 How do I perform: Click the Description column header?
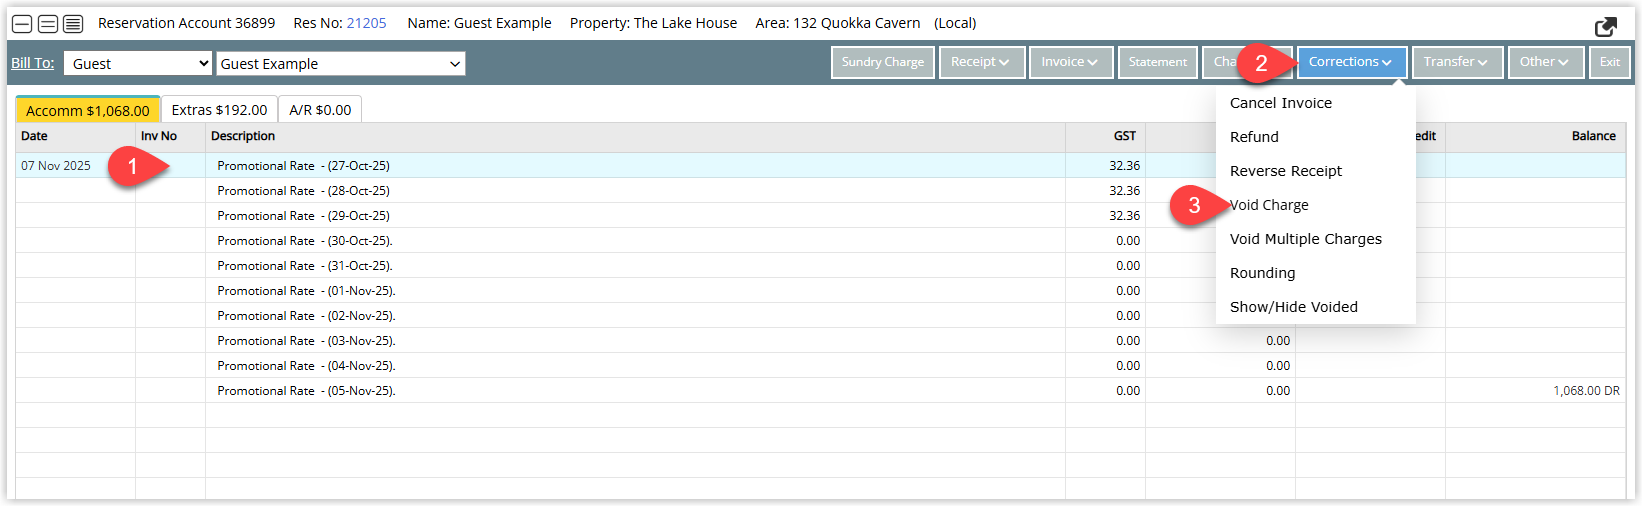[636, 136]
